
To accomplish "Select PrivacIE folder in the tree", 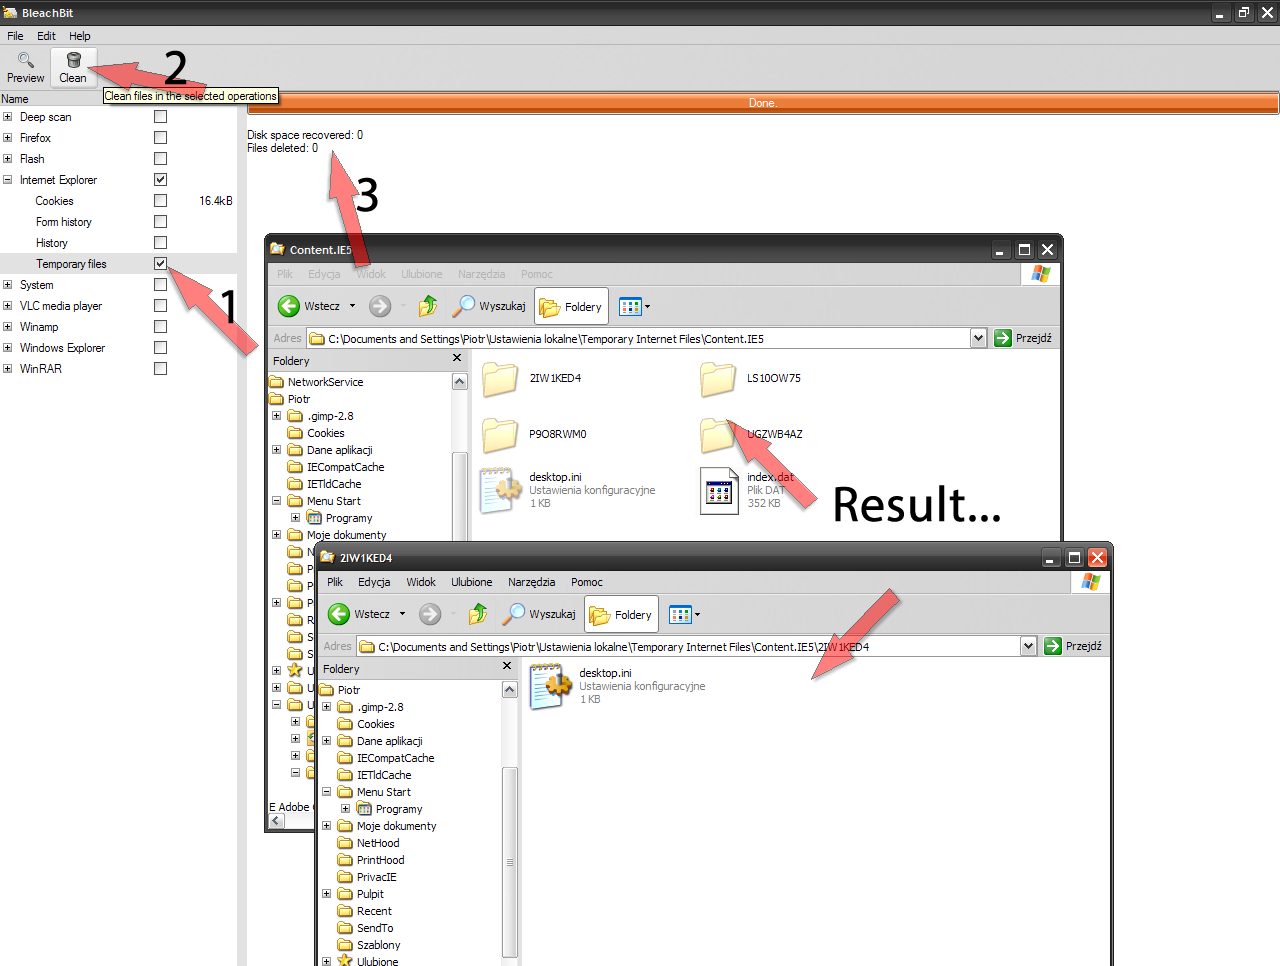I will pyautogui.click(x=377, y=877).
